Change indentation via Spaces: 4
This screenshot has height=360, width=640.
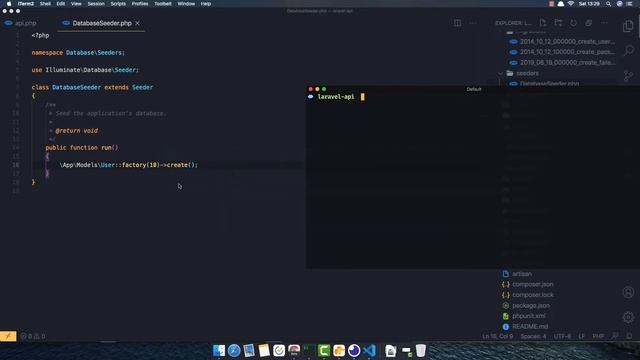533,336
